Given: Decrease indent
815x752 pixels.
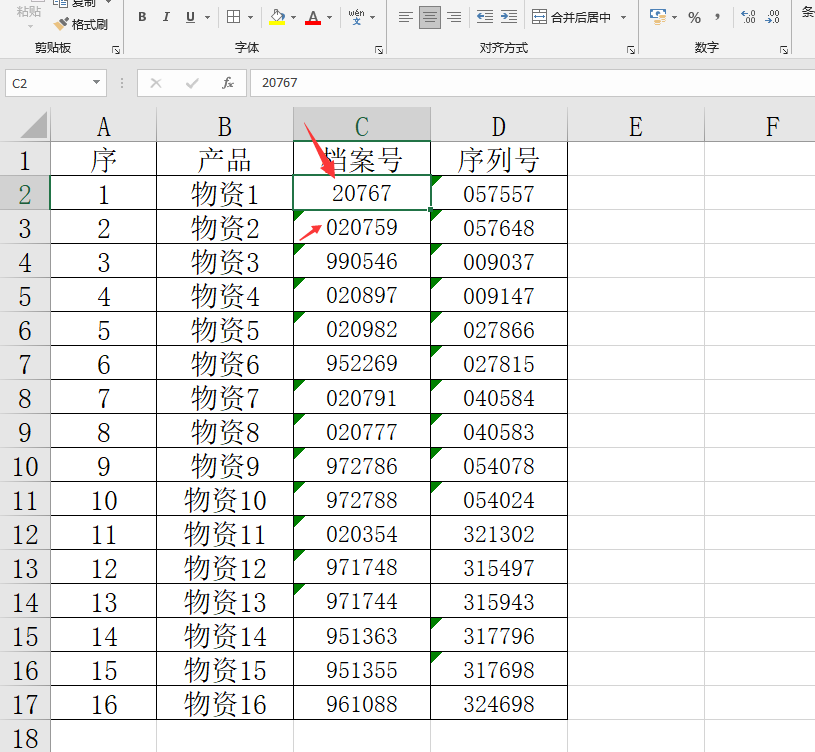Looking at the screenshot, I should point(484,17).
